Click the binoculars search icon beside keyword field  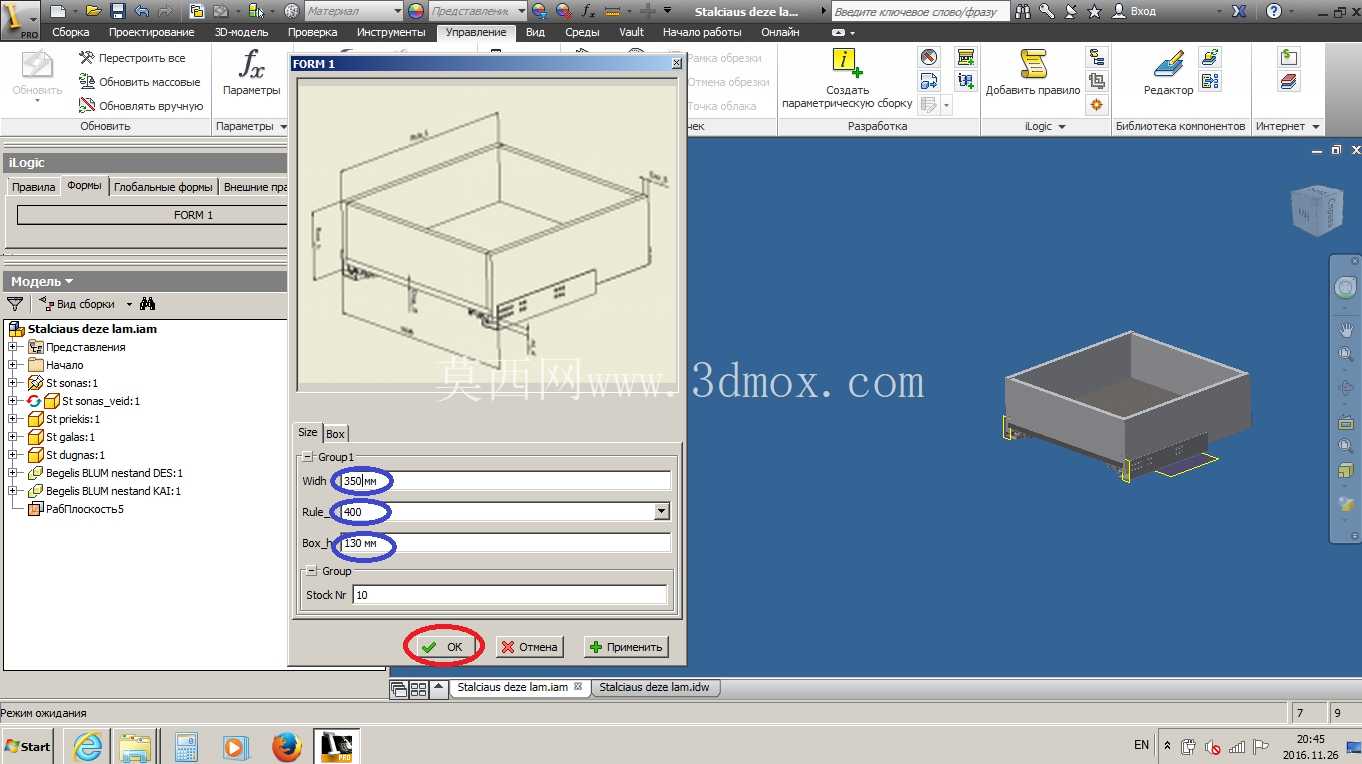click(x=1023, y=11)
